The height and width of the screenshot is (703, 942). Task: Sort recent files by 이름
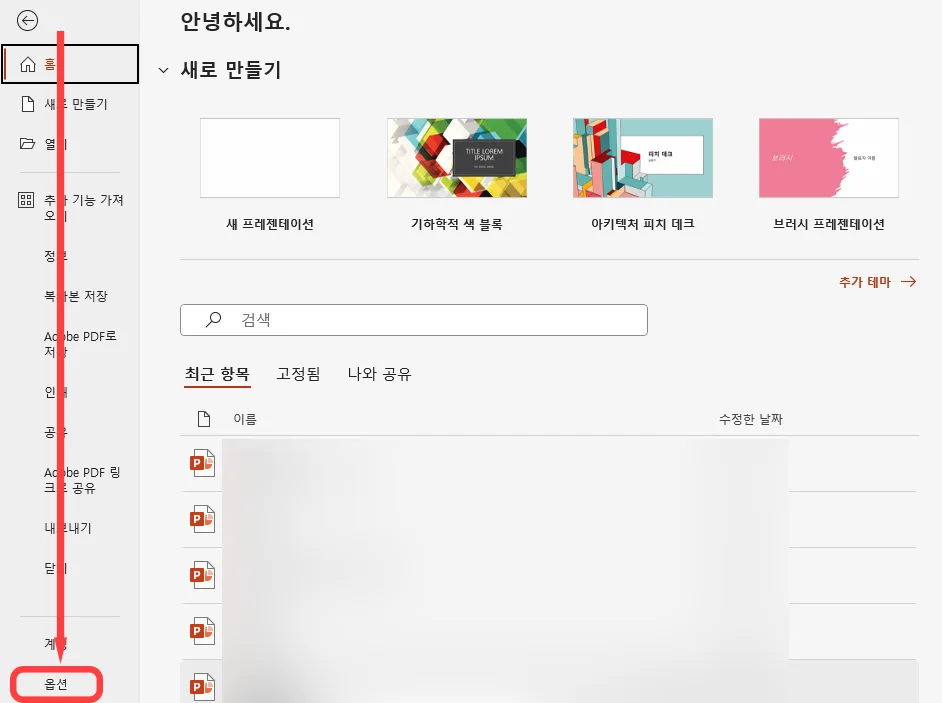pos(244,419)
